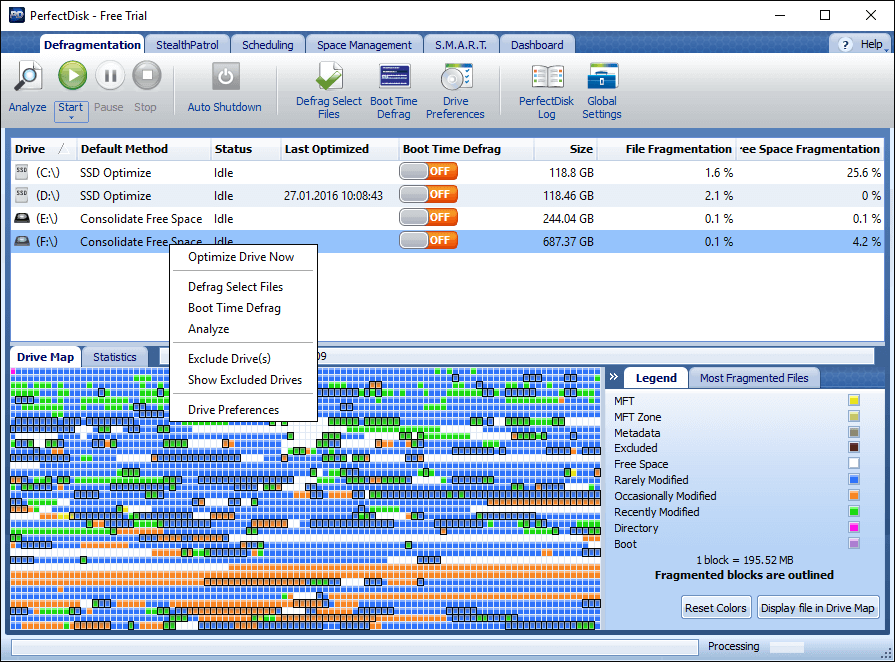Viewport: 895px width, 662px height.
Task: Open Global Settings toolbox icon
Action: coord(602,76)
